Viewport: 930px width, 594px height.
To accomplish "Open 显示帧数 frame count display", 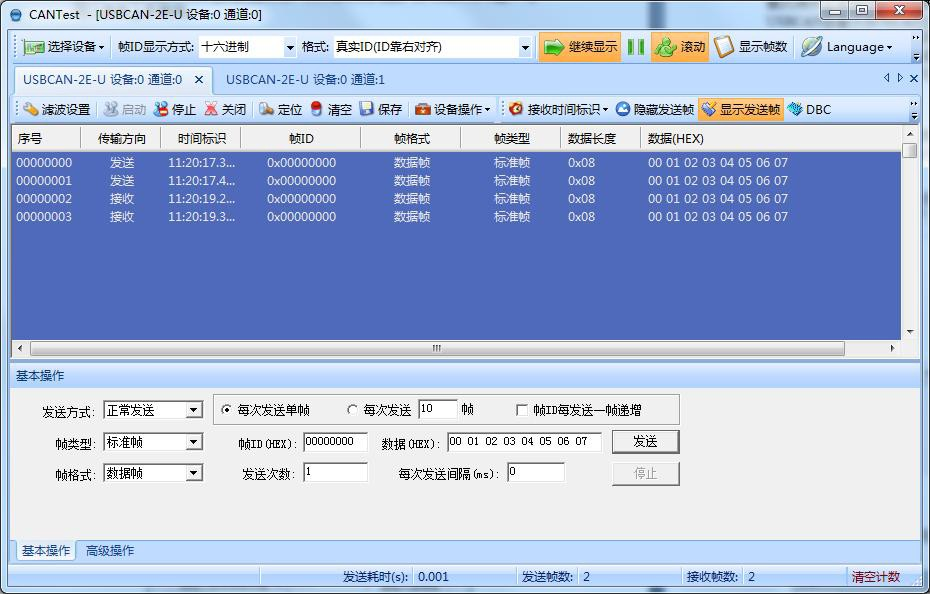I will tap(724, 47).
